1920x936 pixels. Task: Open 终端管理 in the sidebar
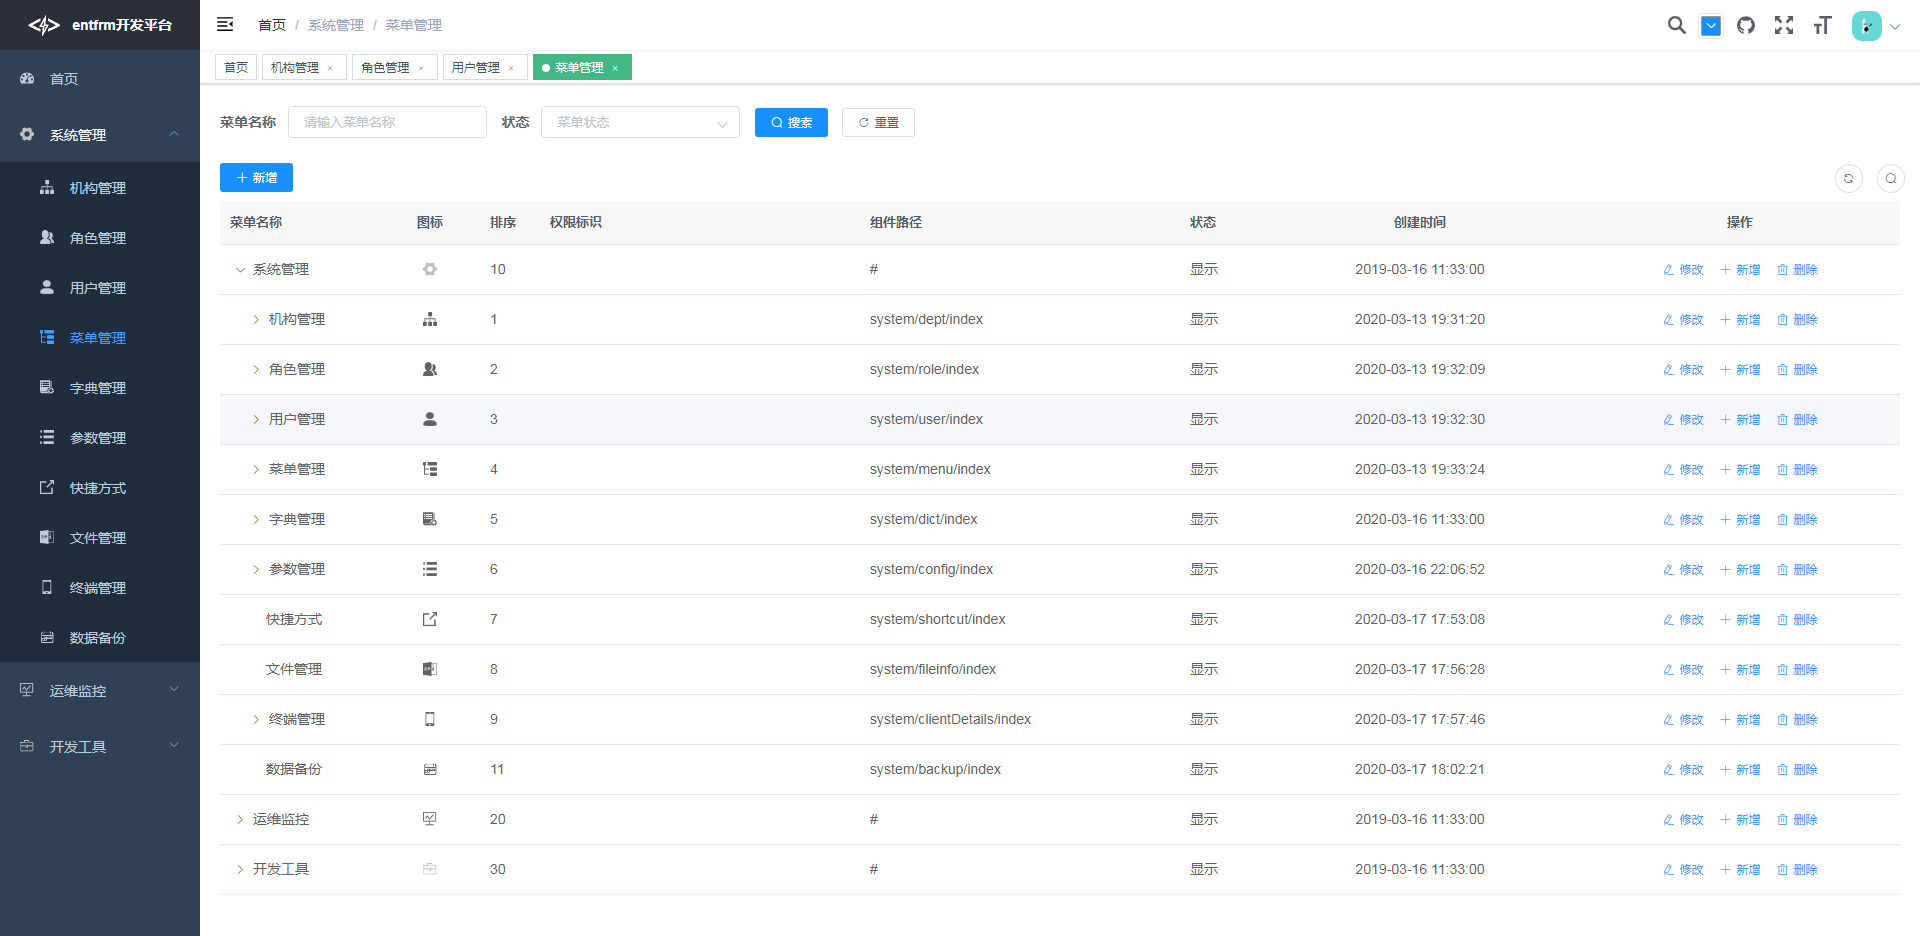pos(100,588)
